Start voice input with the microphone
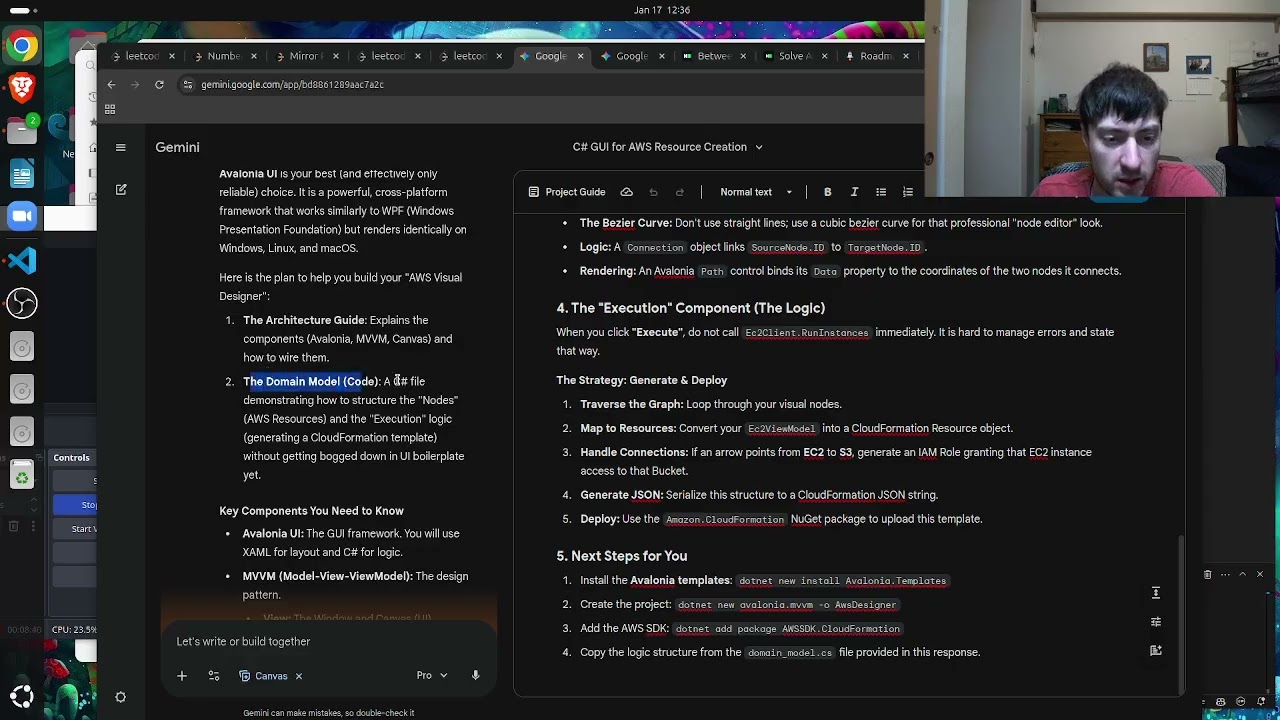The height and width of the screenshot is (720, 1280). coord(476,676)
